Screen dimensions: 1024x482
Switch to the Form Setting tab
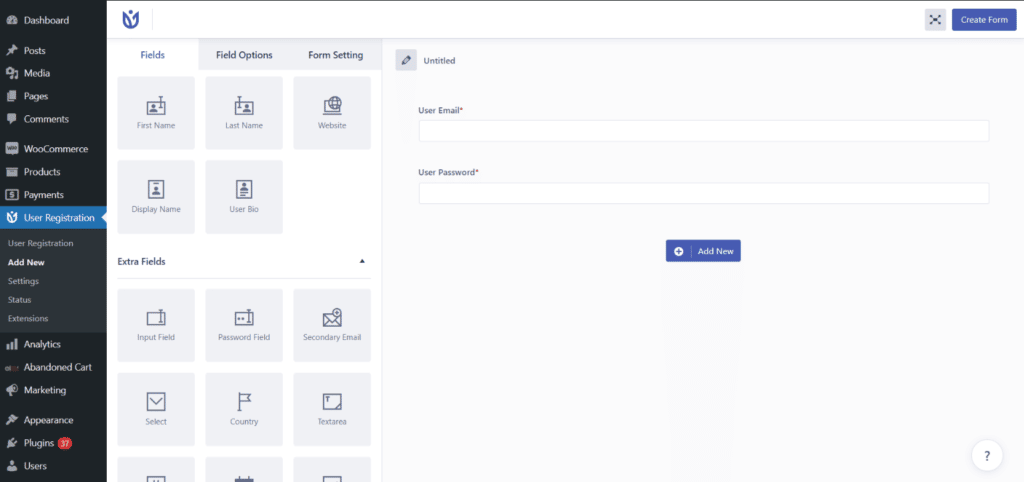click(336, 55)
